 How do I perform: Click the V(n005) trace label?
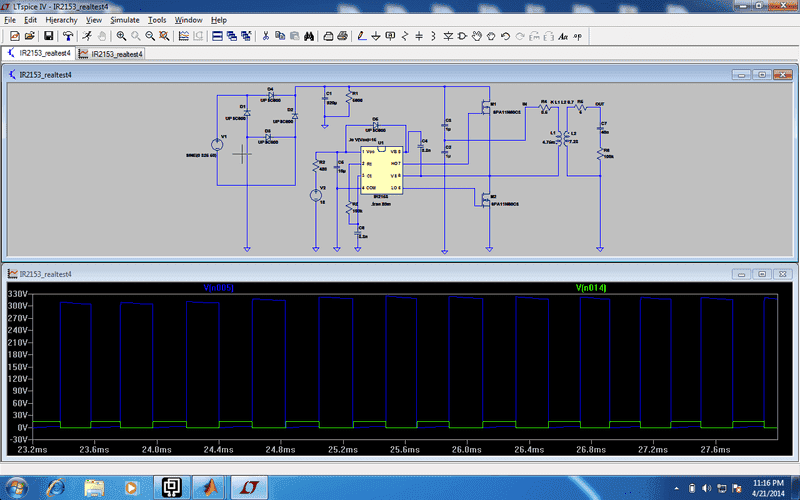point(218,288)
